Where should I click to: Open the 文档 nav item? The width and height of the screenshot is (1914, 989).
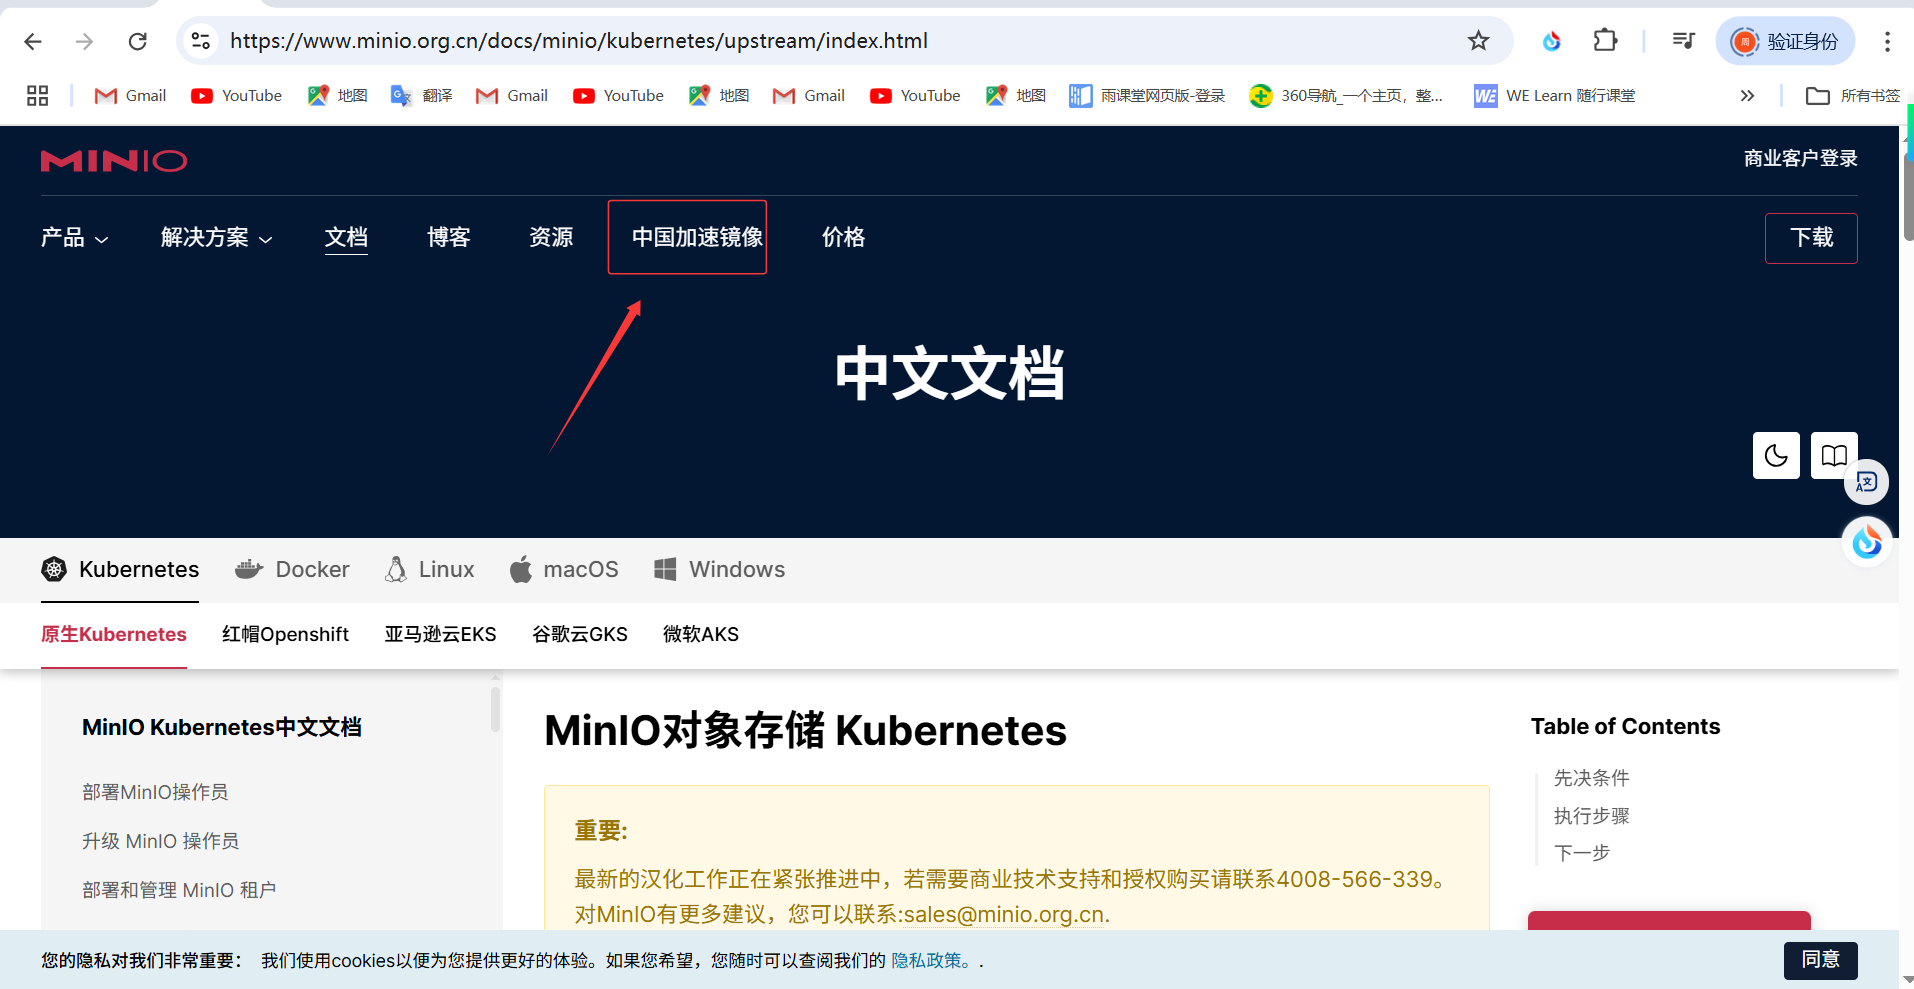346,238
